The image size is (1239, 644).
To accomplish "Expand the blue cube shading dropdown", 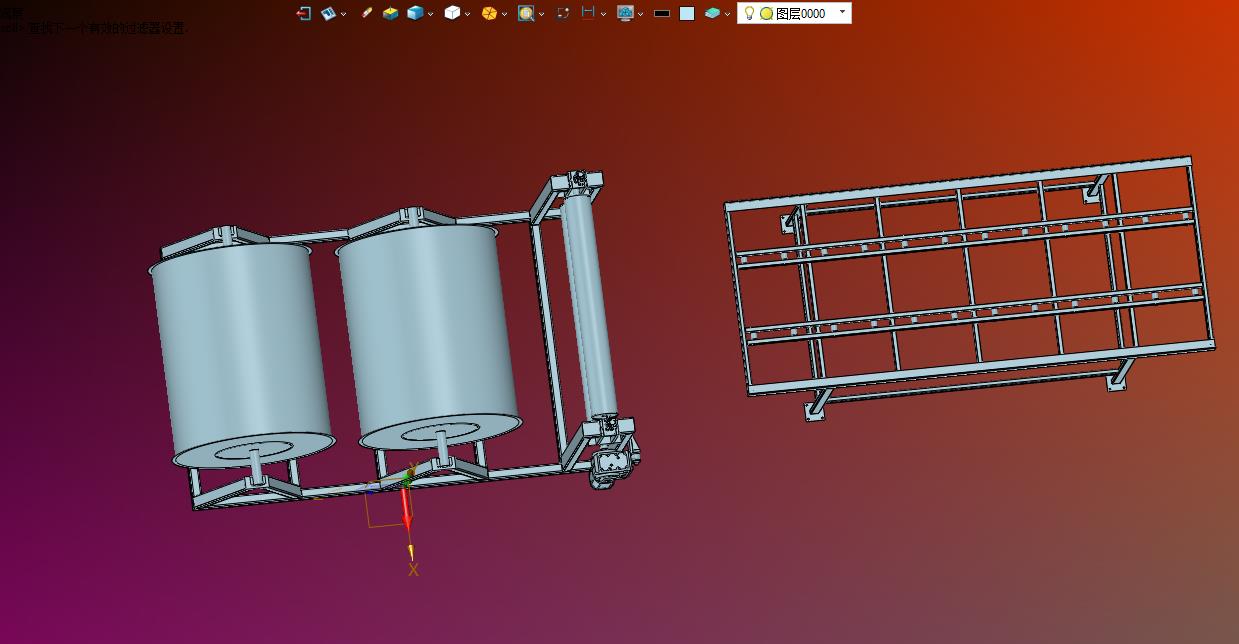I will (x=430, y=14).
